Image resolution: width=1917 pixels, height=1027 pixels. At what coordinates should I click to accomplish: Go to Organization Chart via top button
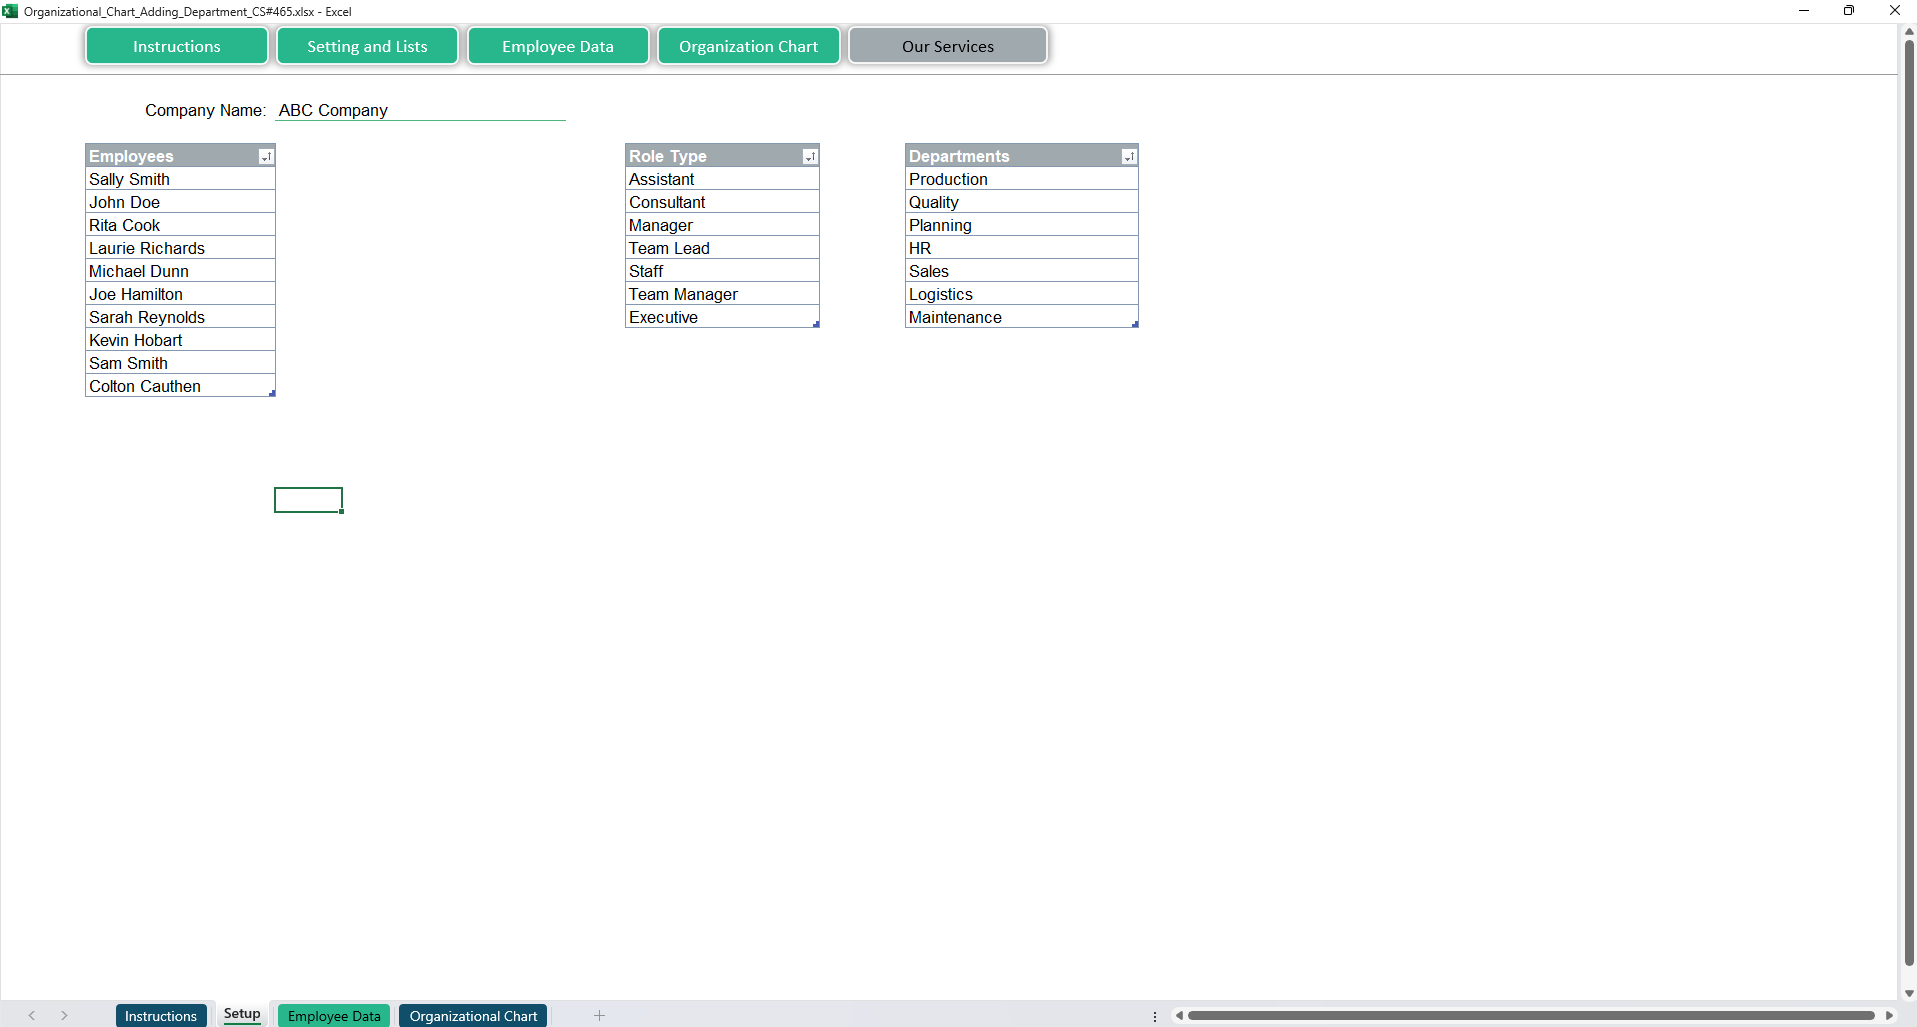pyautogui.click(x=748, y=46)
